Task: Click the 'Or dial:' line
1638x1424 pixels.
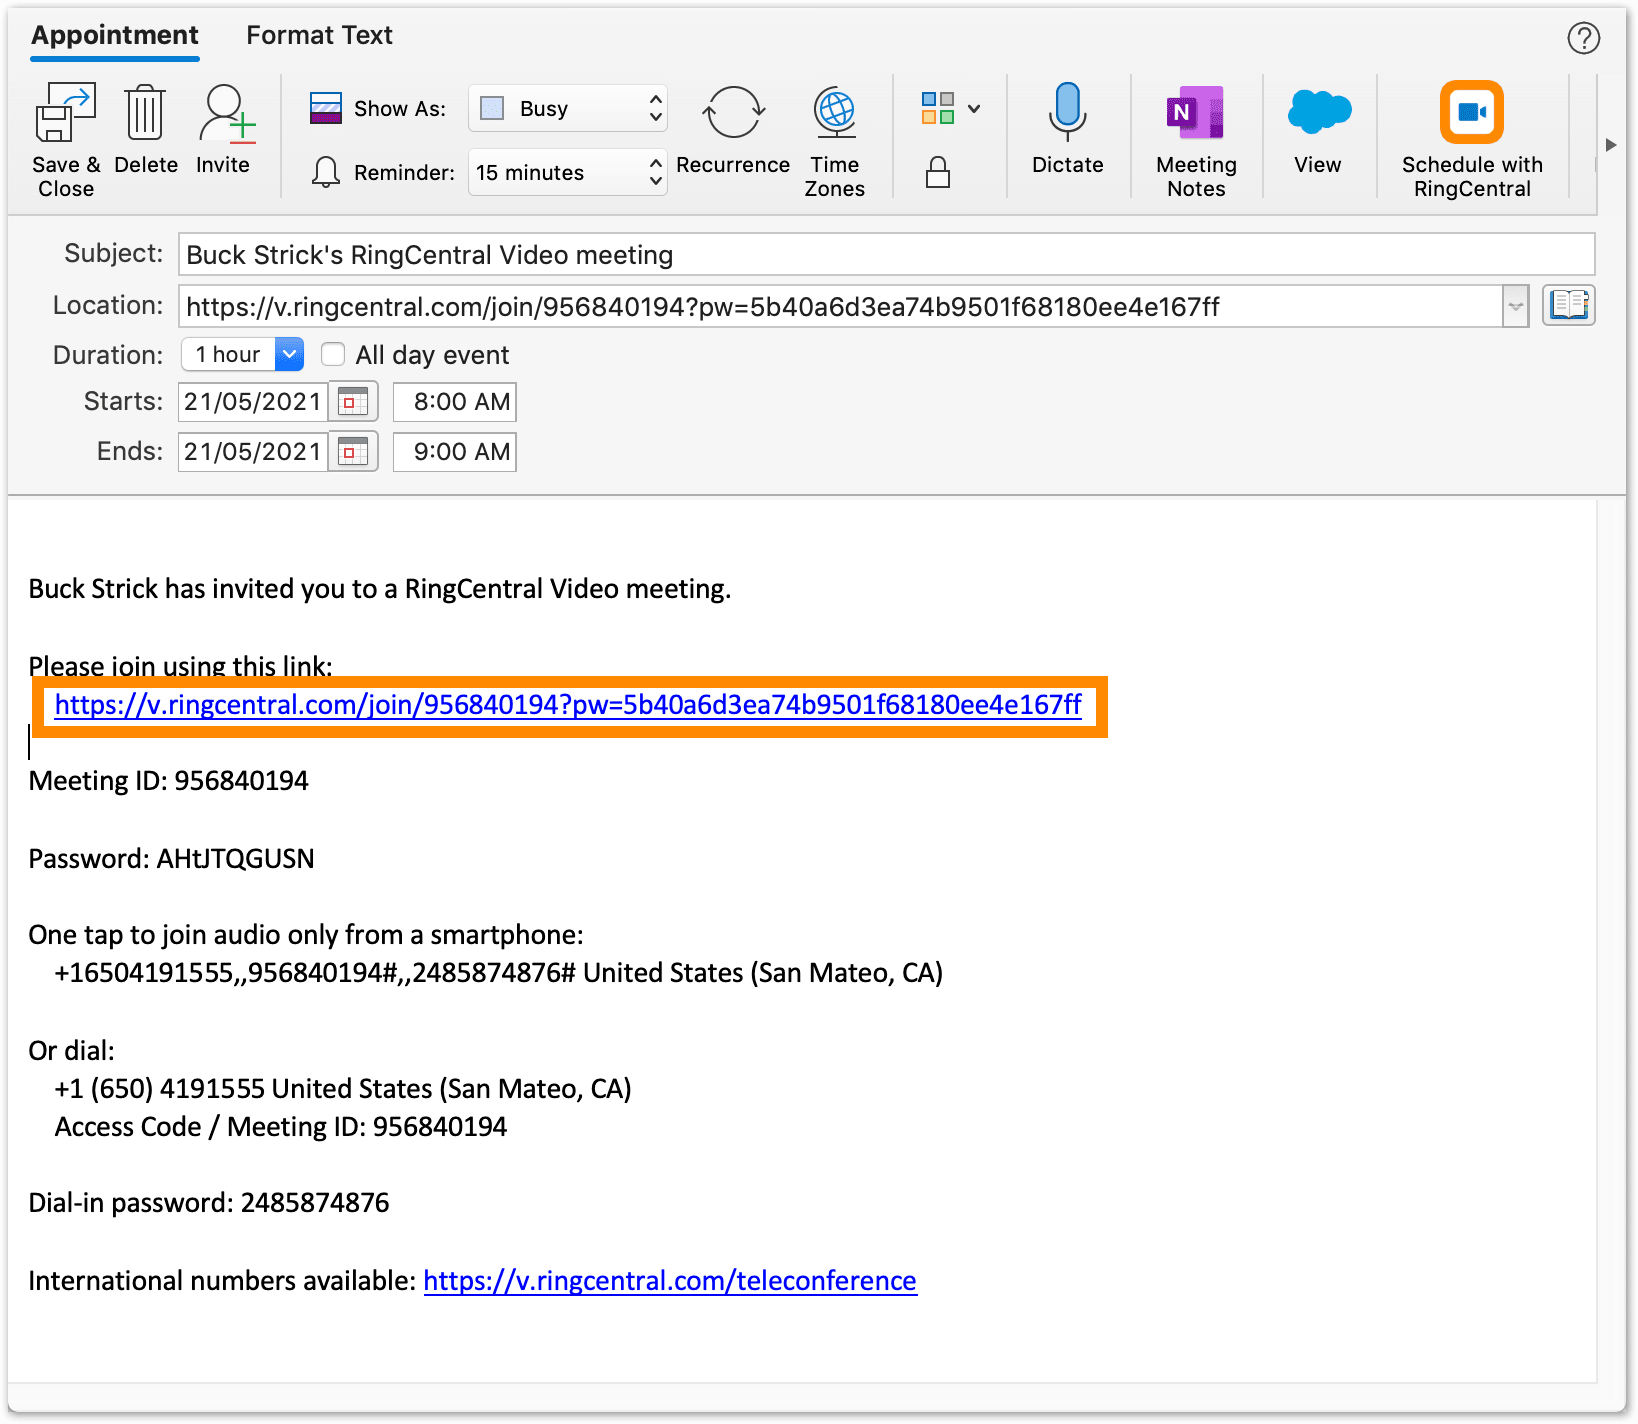Action: point(72,1051)
